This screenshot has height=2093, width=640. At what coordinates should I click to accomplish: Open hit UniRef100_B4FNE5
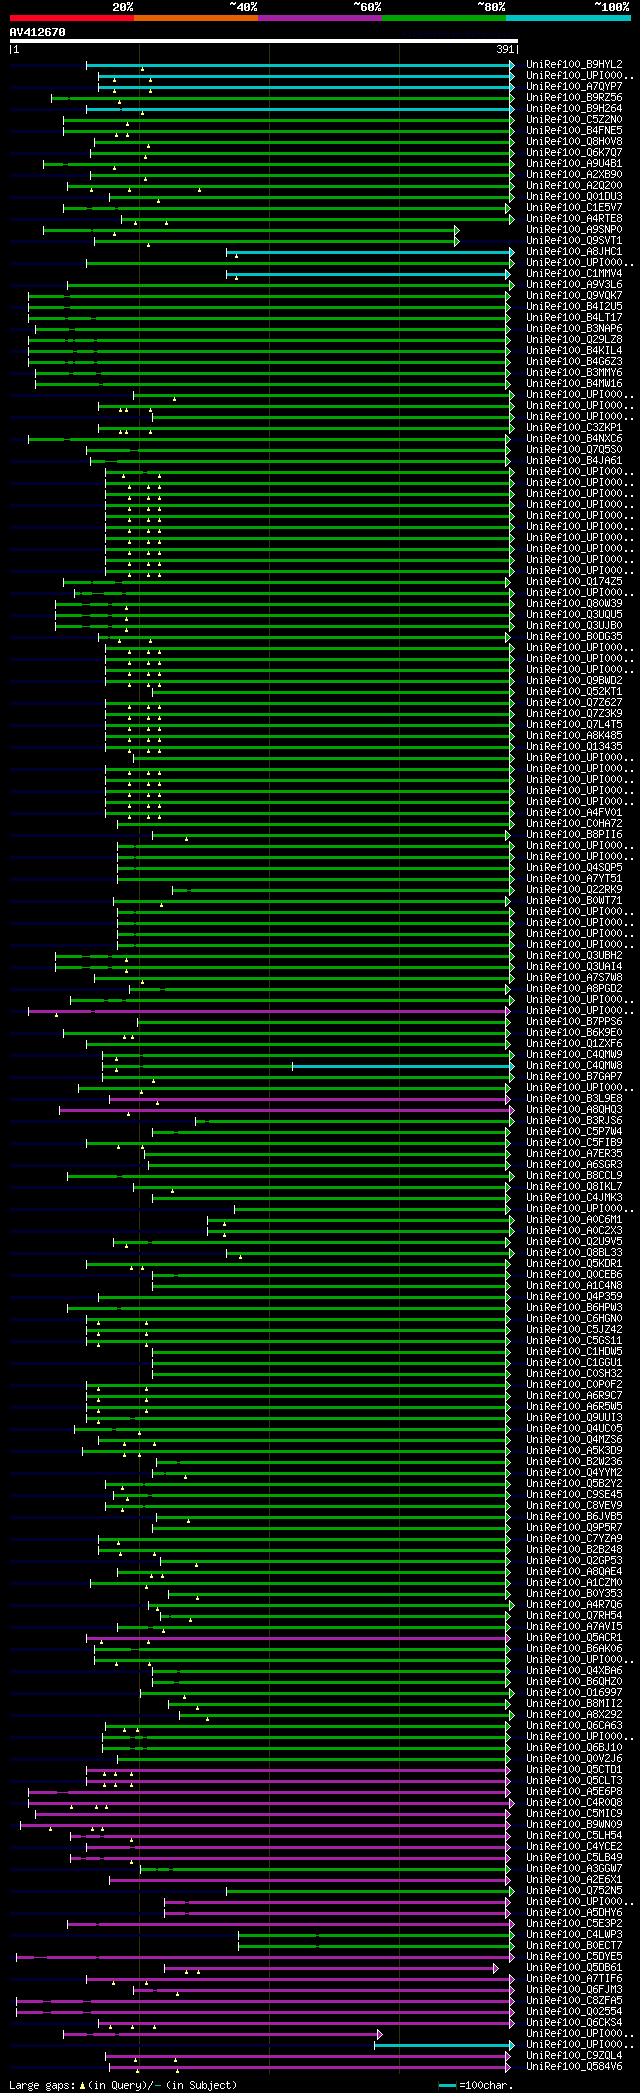(x=574, y=131)
